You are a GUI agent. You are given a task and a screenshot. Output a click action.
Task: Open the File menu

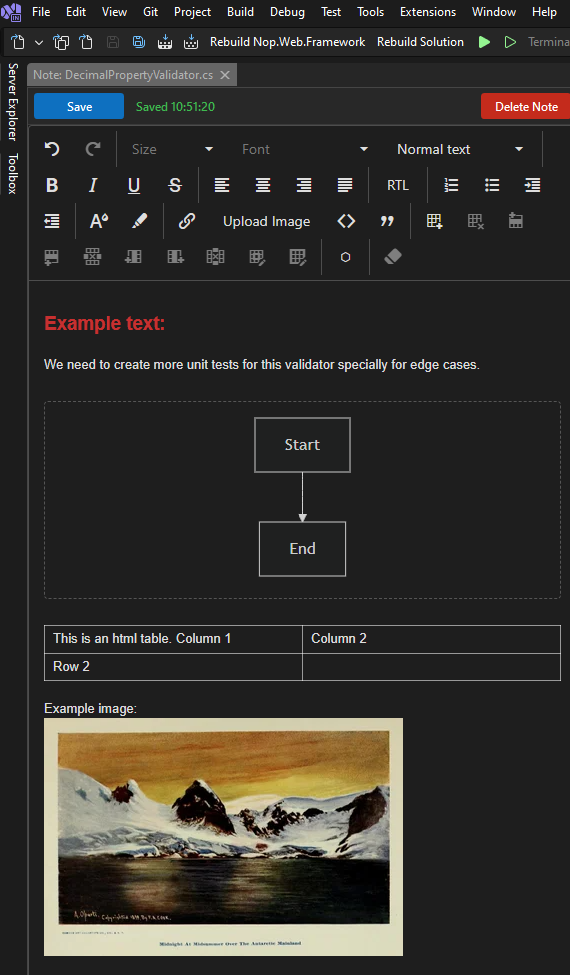pyautogui.click(x=41, y=12)
